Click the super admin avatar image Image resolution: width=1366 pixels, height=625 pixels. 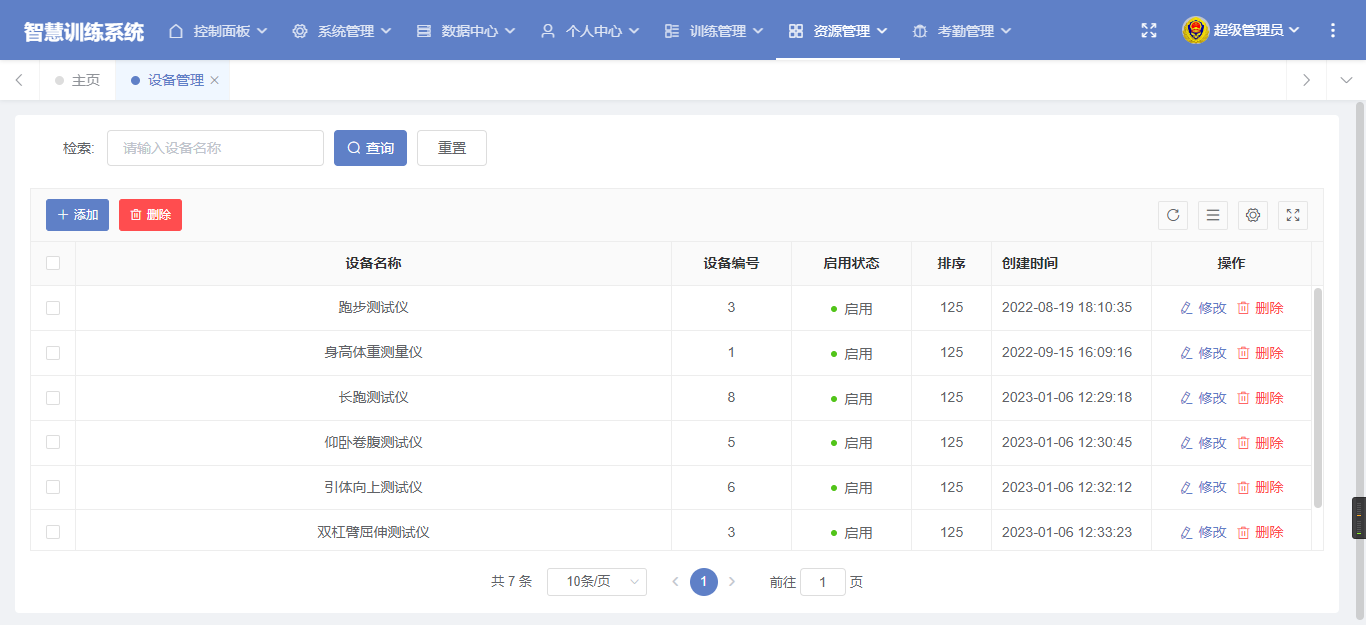(x=1195, y=31)
